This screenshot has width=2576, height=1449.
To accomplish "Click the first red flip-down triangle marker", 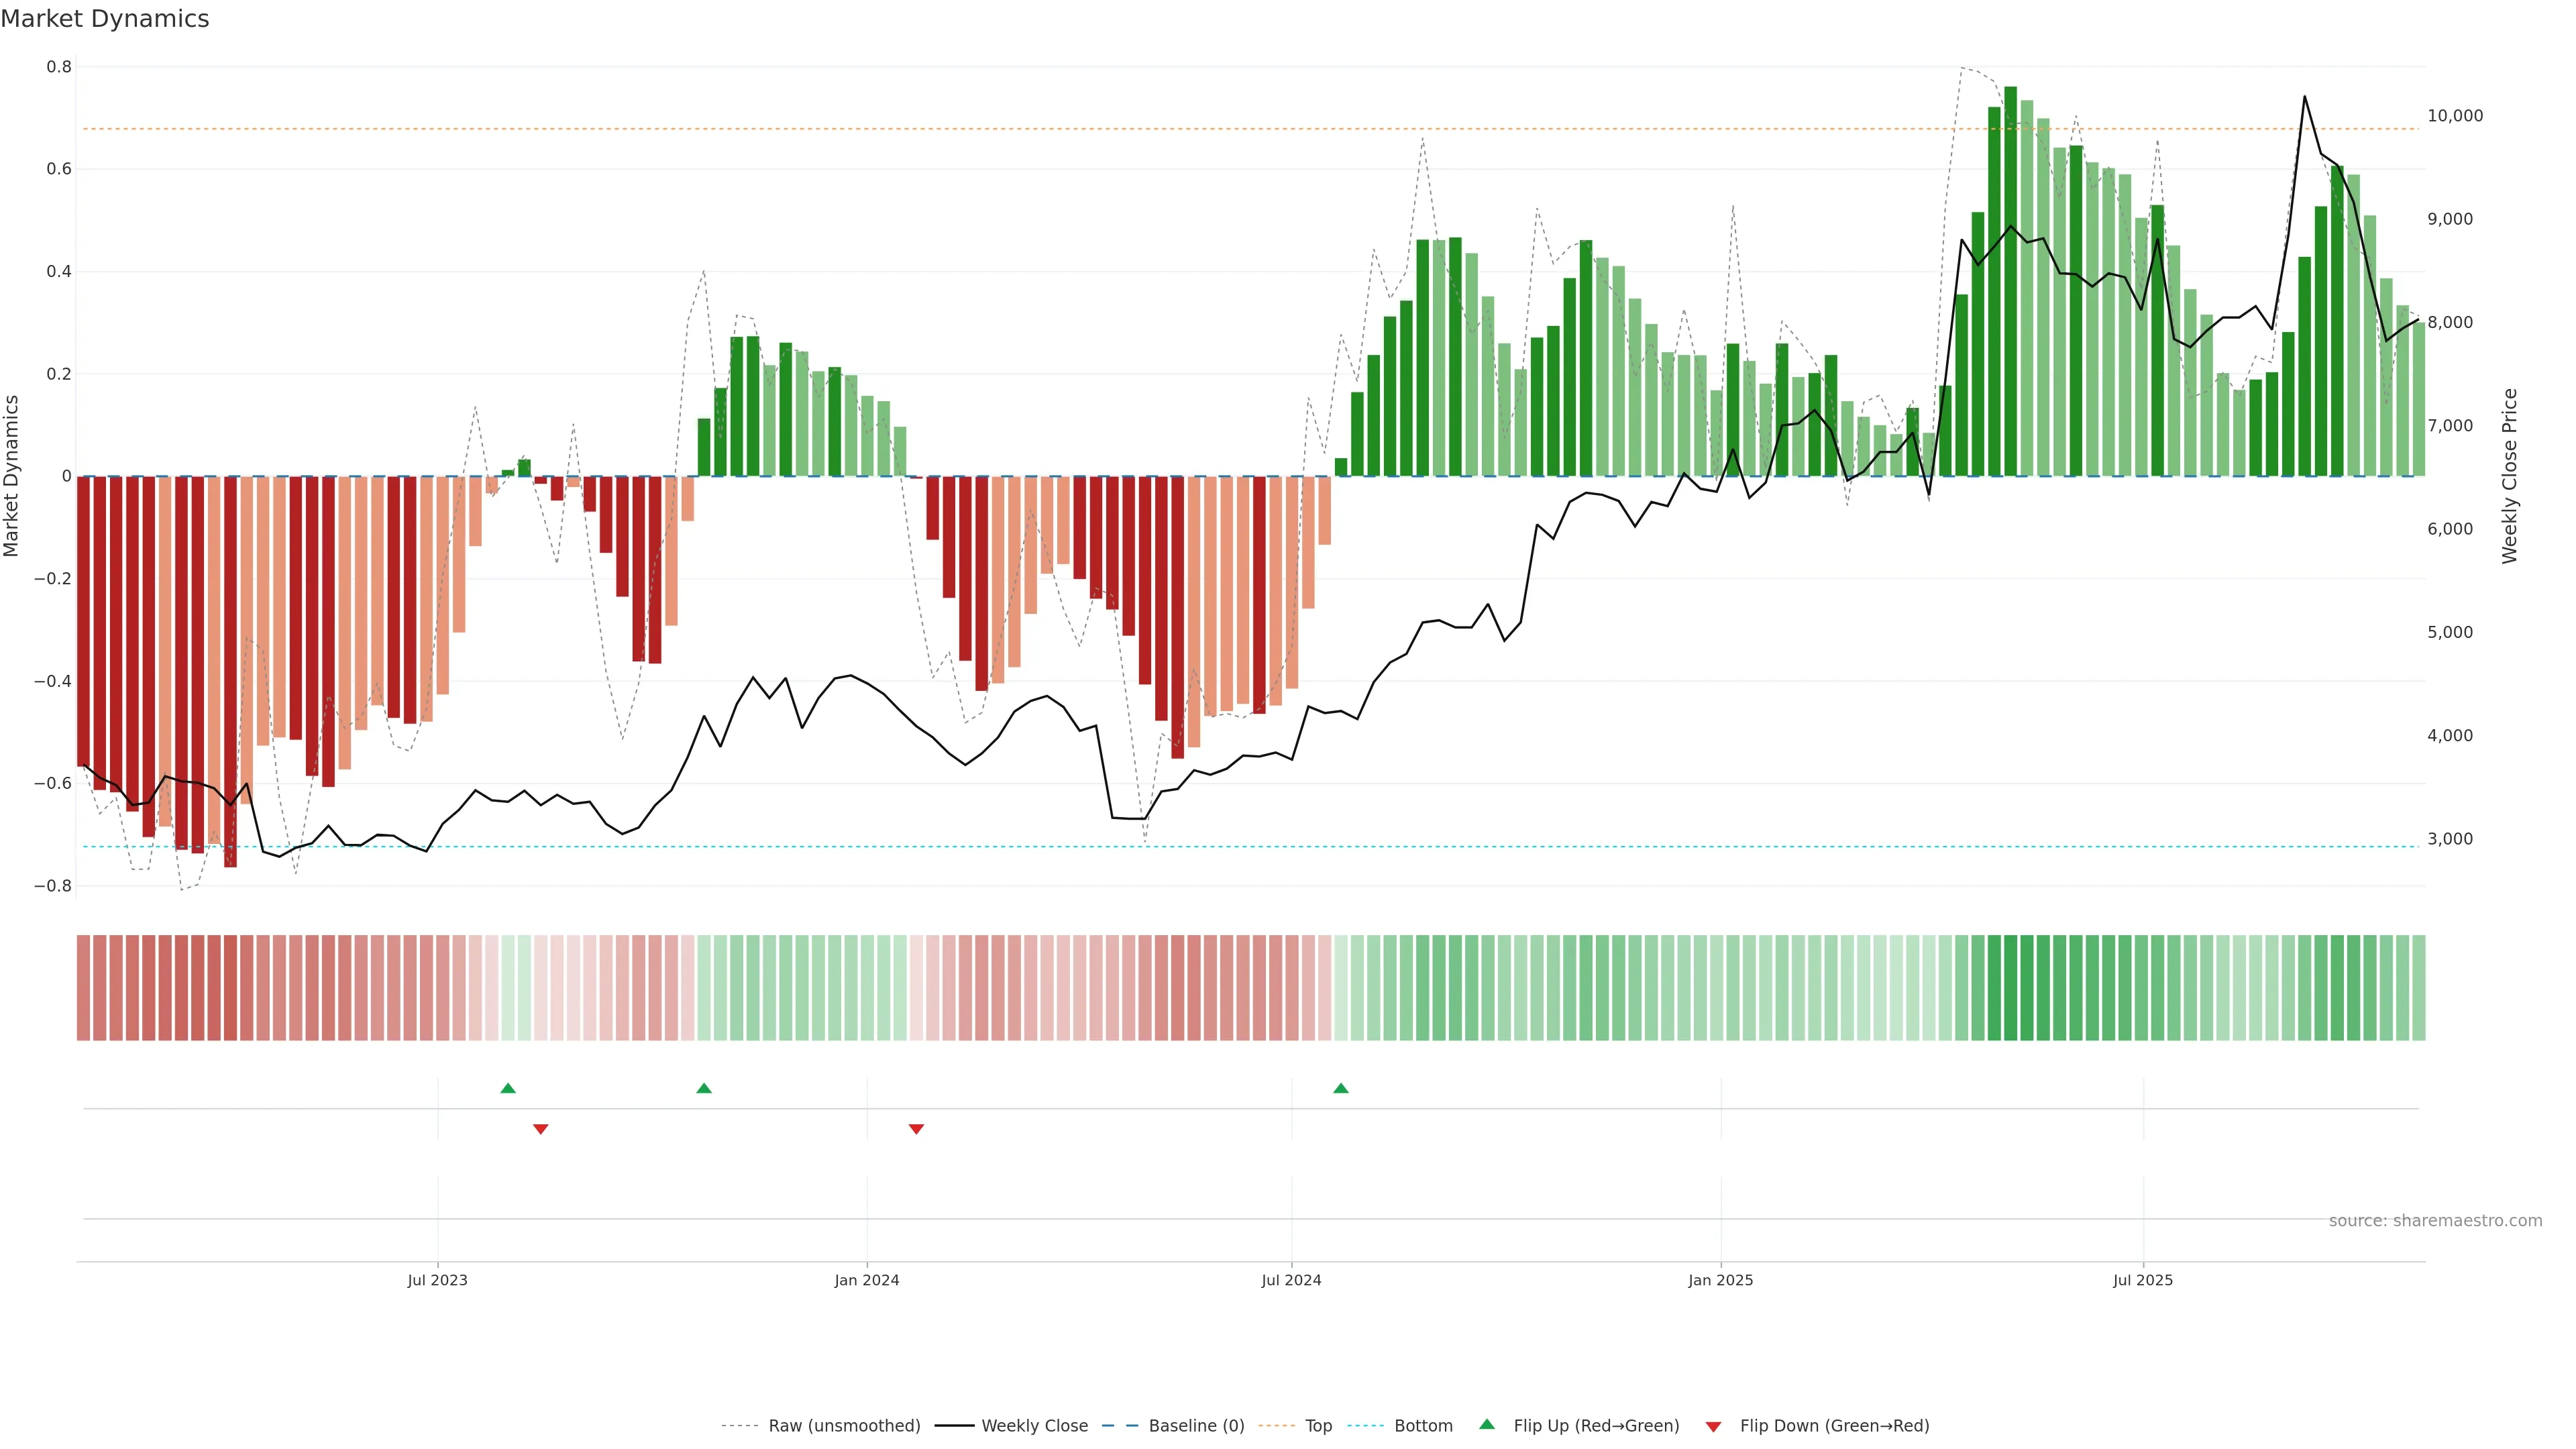I will (x=541, y=1129).
